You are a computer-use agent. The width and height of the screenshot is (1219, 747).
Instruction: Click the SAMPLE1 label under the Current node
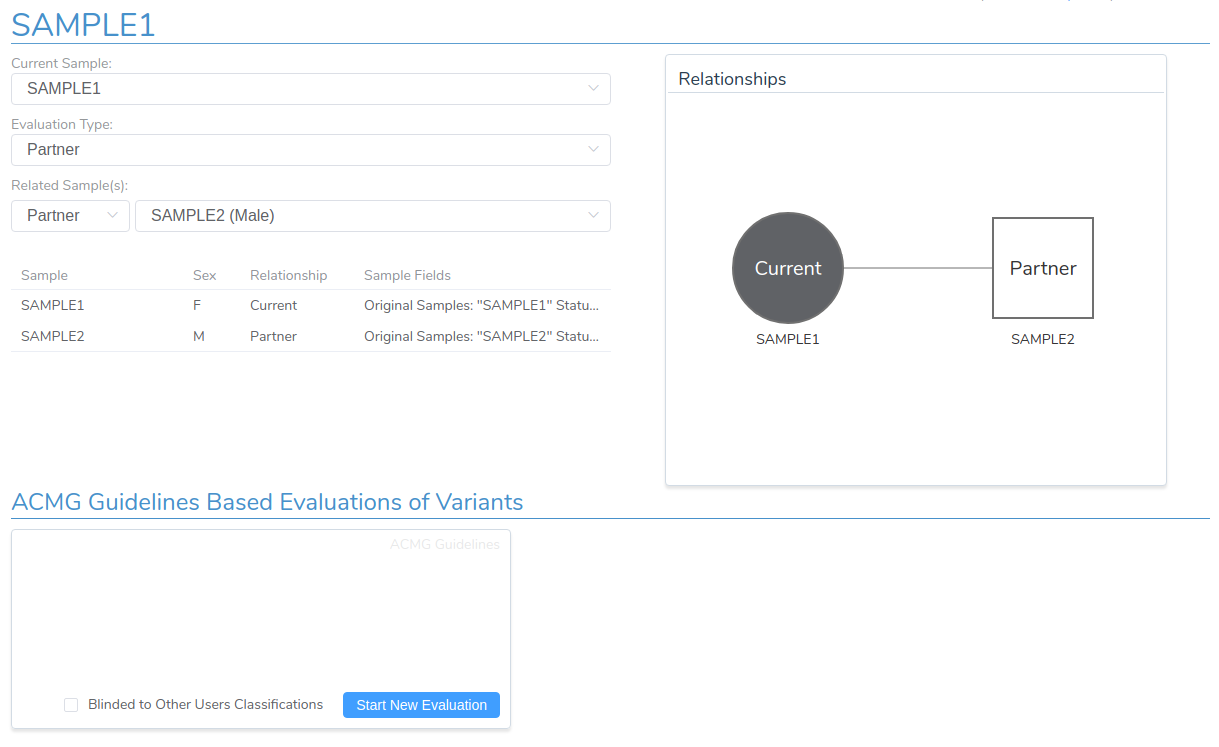coord(788,339)
